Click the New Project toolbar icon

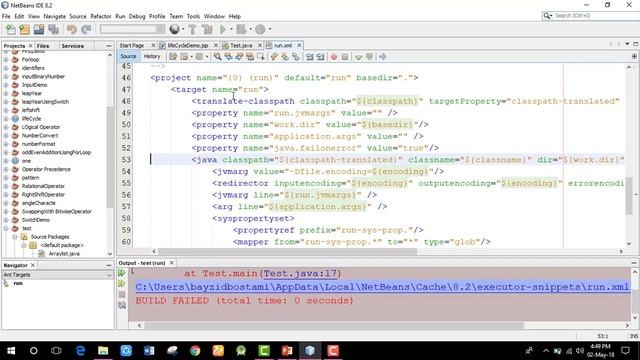point(24,29)
